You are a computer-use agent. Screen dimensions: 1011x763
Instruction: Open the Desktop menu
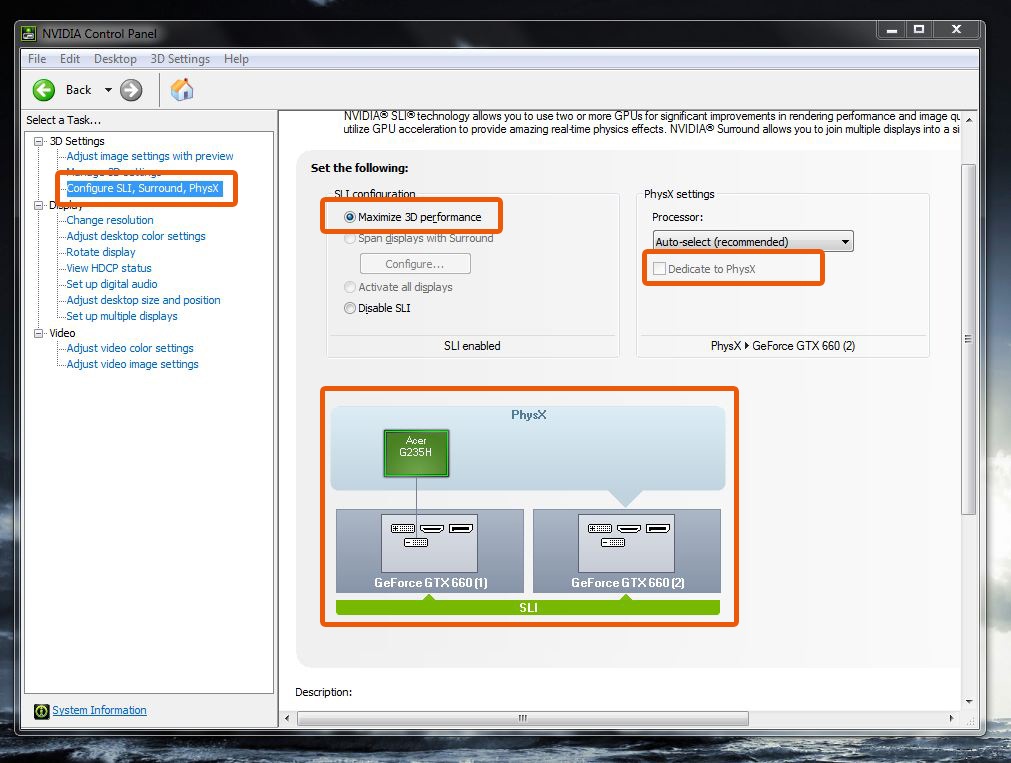pyautogui.click(x=115, y=59)
